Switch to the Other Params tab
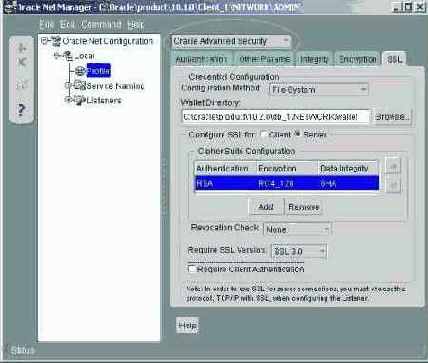The height and width of the screenshot is (363, 428). point(264,59)
